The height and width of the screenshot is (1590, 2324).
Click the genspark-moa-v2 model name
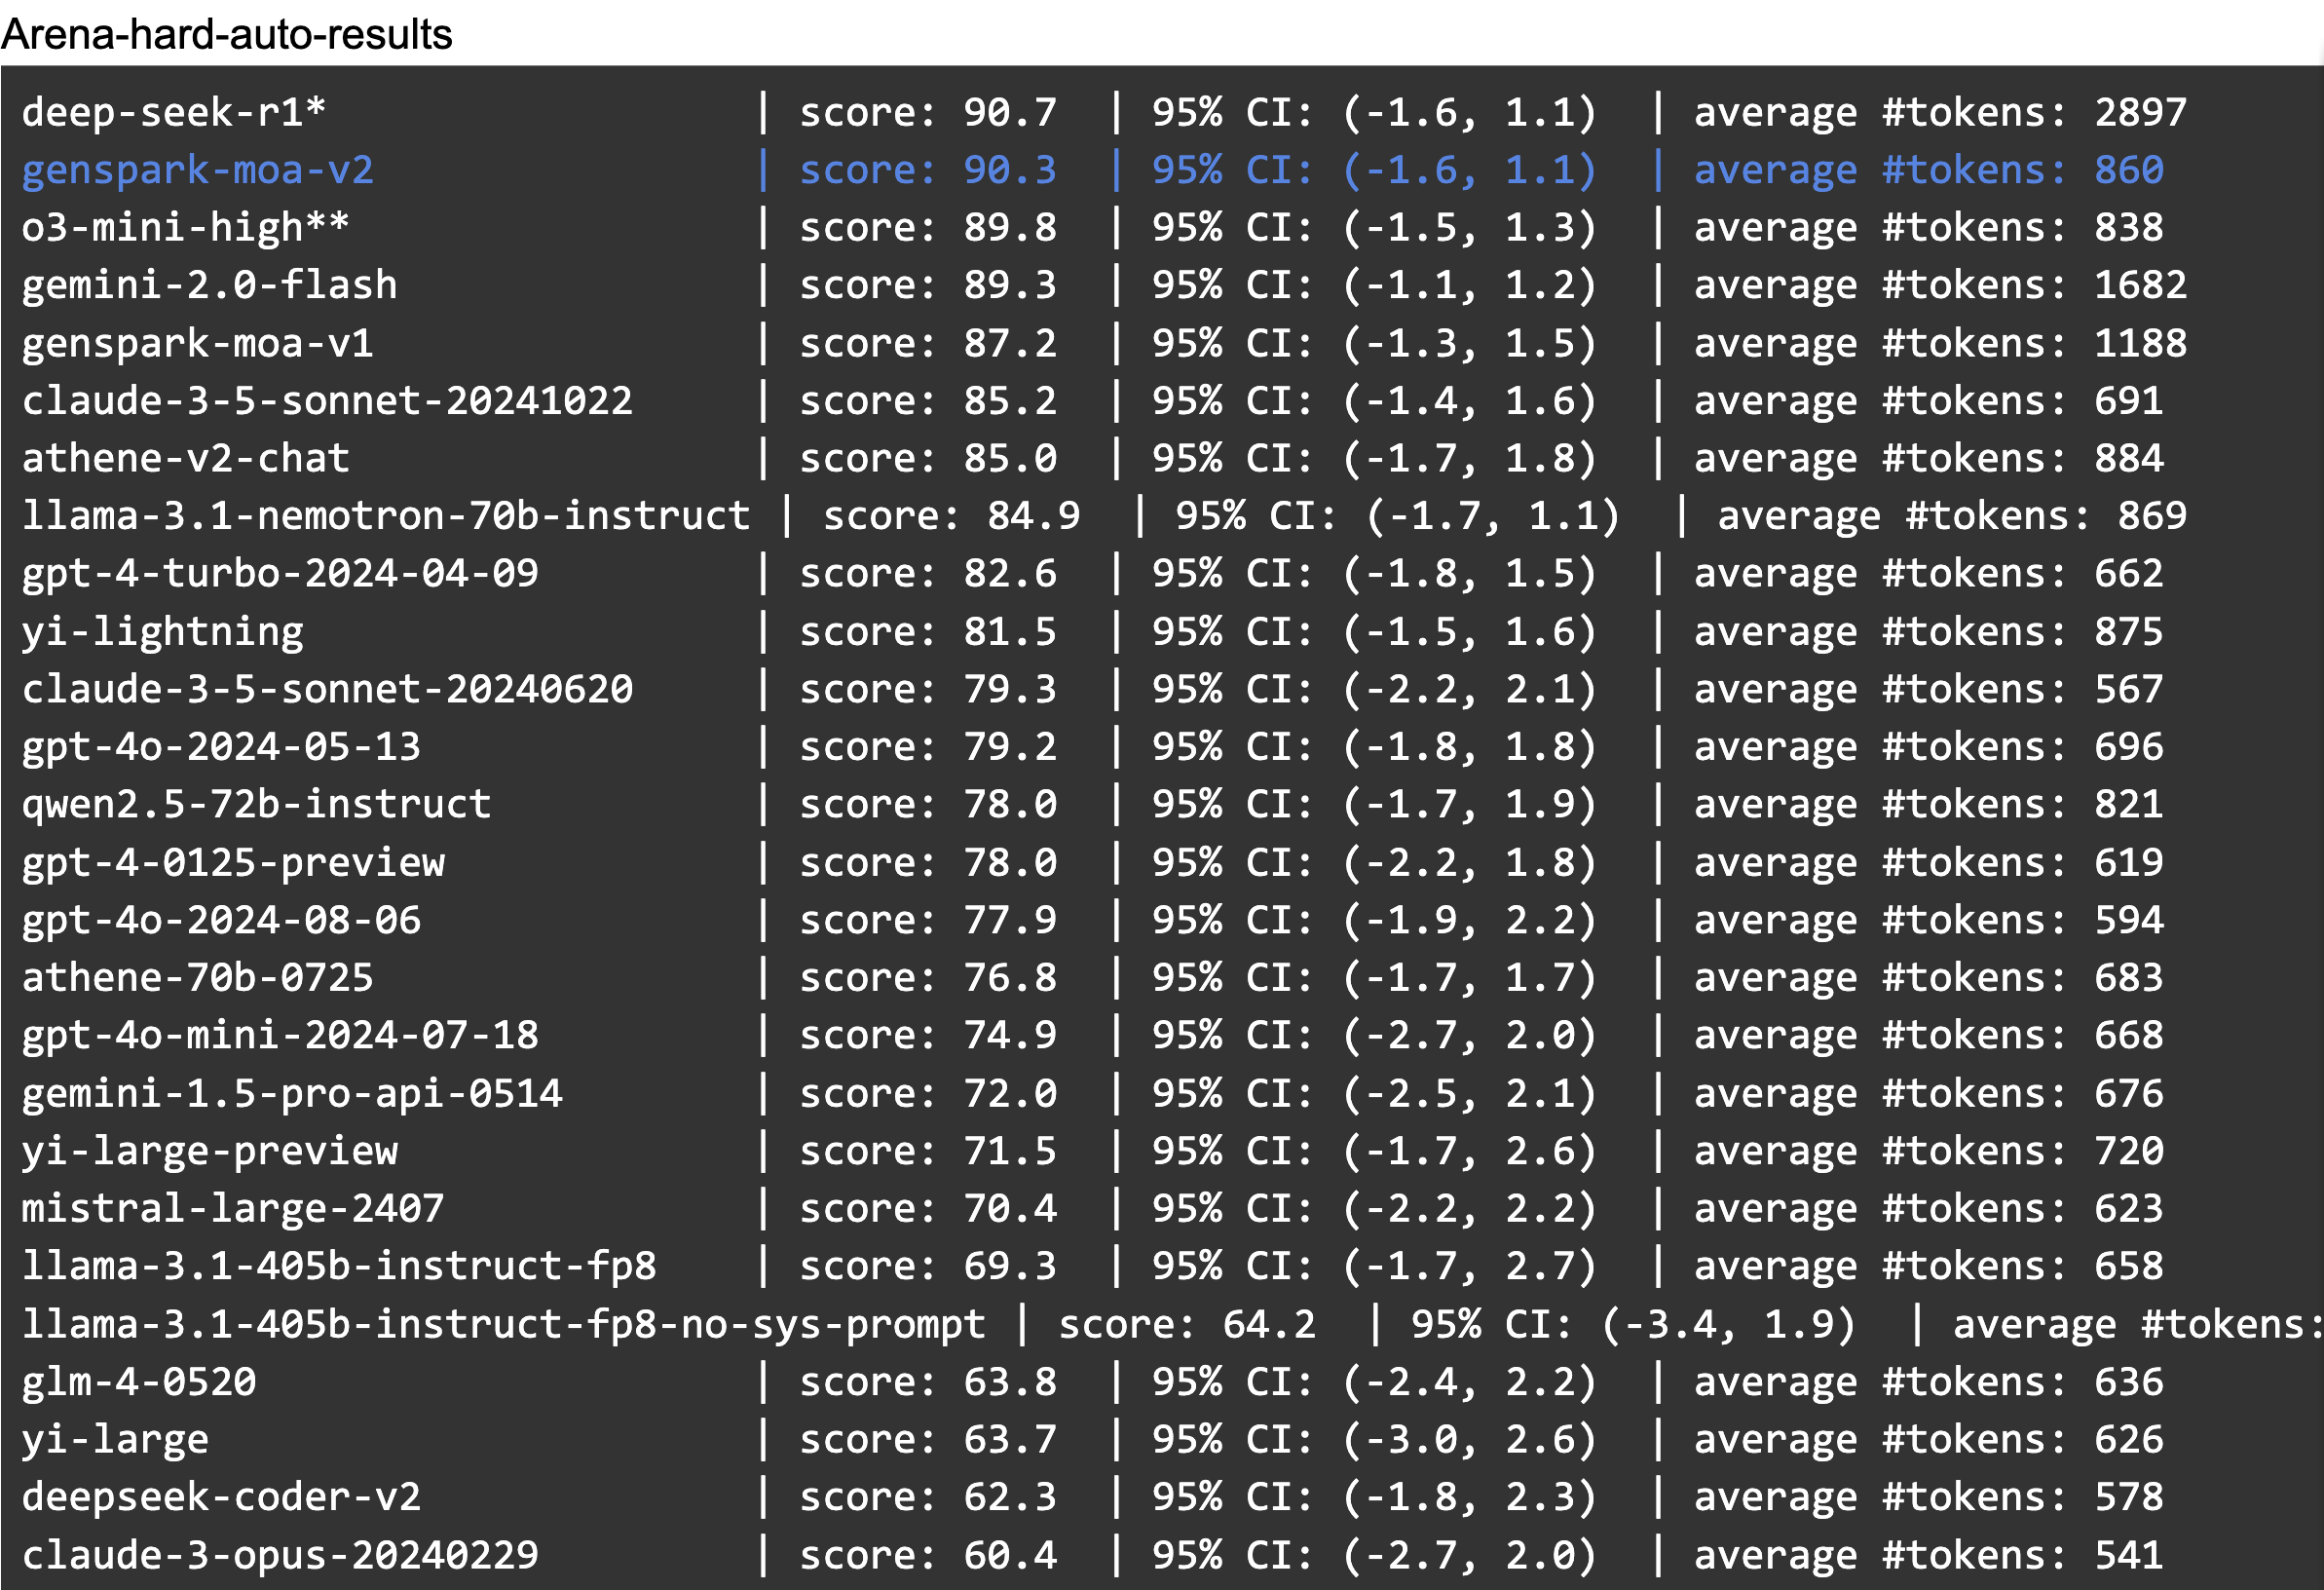pos(198,170)
